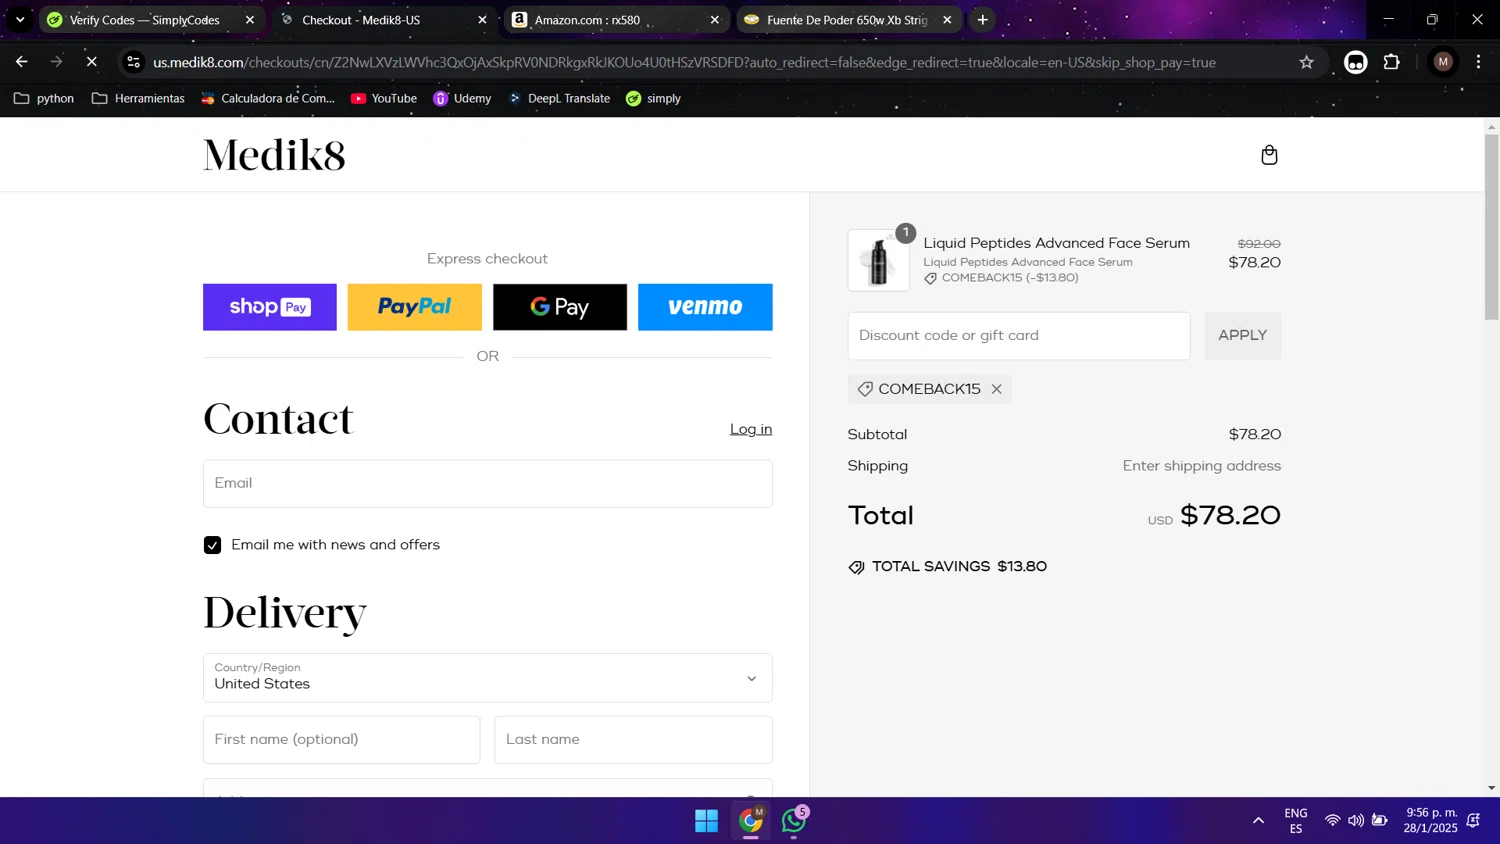
Task: Show hidden system tray icons
Action: click(1258, 821)
